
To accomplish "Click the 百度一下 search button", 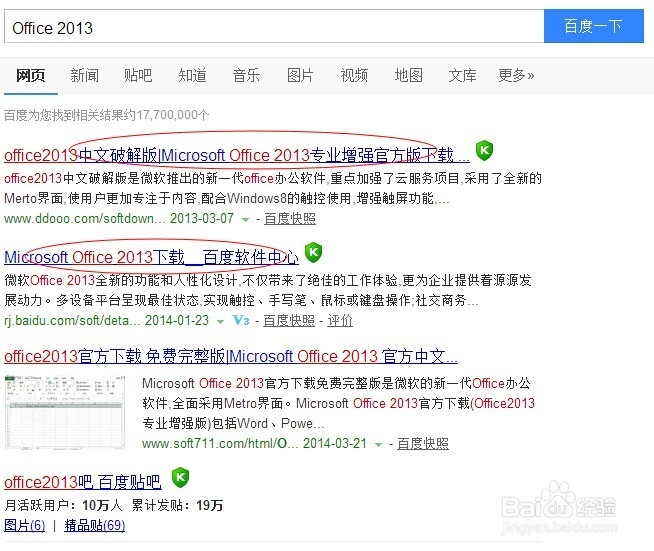I will click(594, 26).
